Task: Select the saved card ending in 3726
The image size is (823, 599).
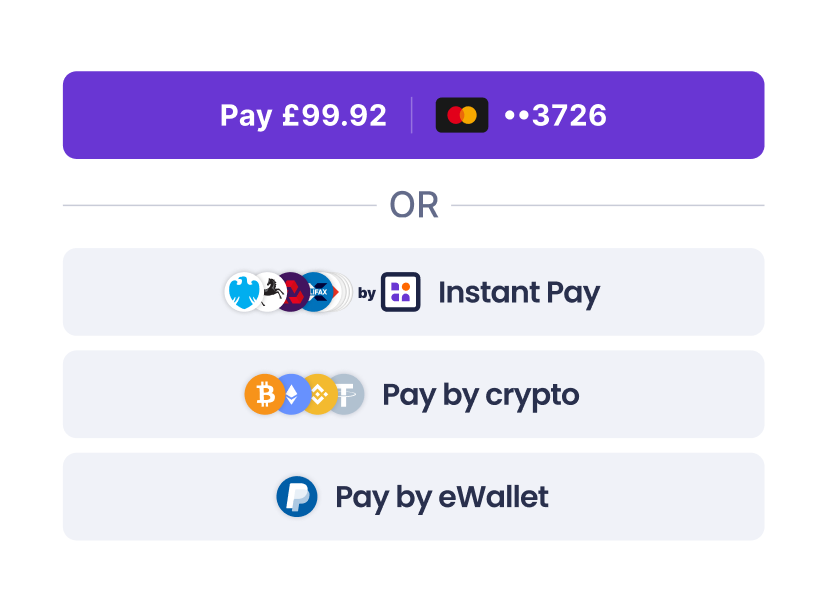Action: point(555,115)
